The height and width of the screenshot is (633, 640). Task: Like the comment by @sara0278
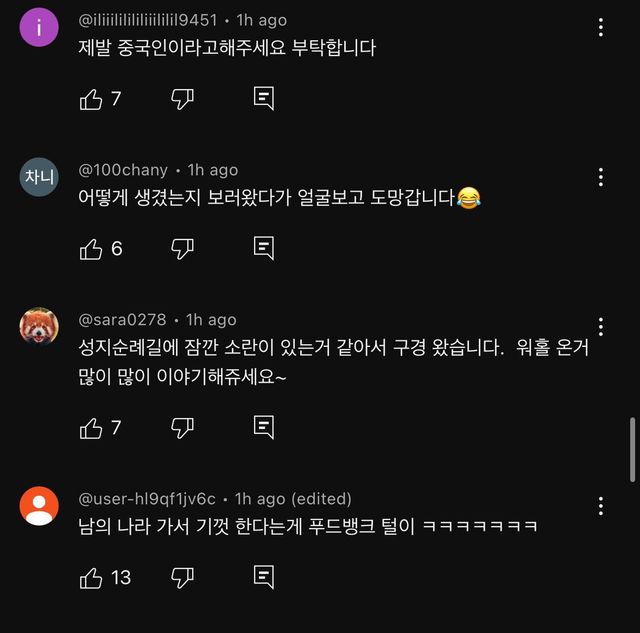click(x=91, y=428)
